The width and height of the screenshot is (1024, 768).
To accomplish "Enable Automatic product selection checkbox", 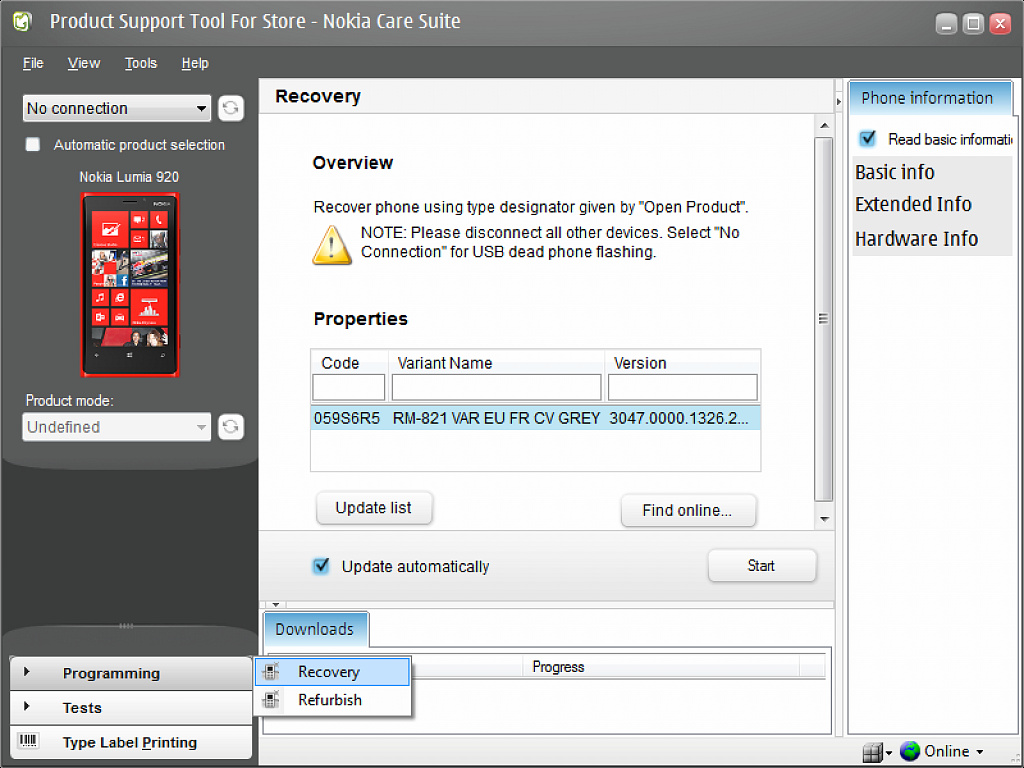I will pyautogui.click(x=33, y=144).
